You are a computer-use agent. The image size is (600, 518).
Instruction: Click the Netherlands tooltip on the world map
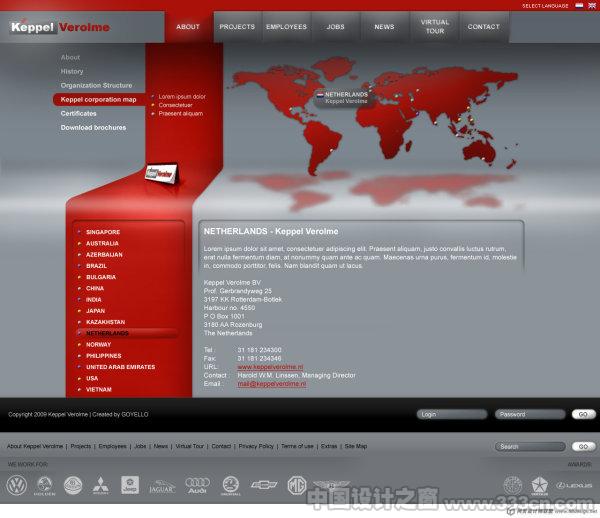(343, 98)
